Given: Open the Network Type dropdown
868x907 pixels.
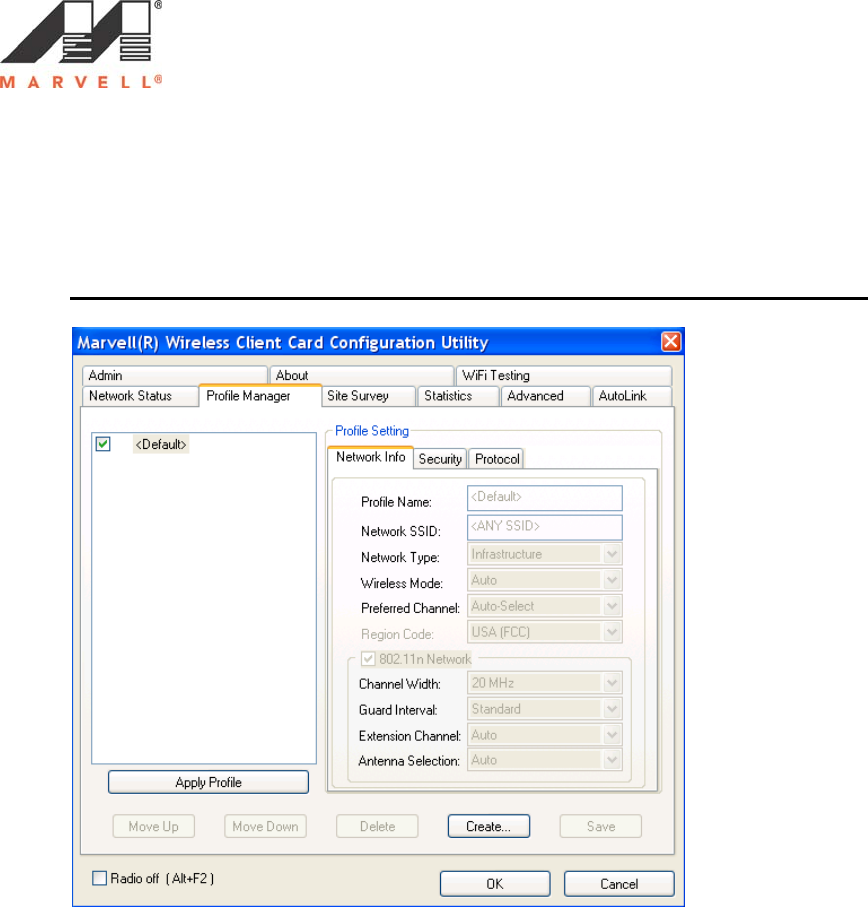Looking at the screenshot, I should click(x=545, y=554).
